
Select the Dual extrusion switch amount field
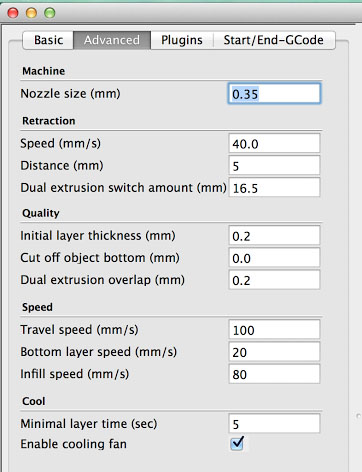[274, 188]
